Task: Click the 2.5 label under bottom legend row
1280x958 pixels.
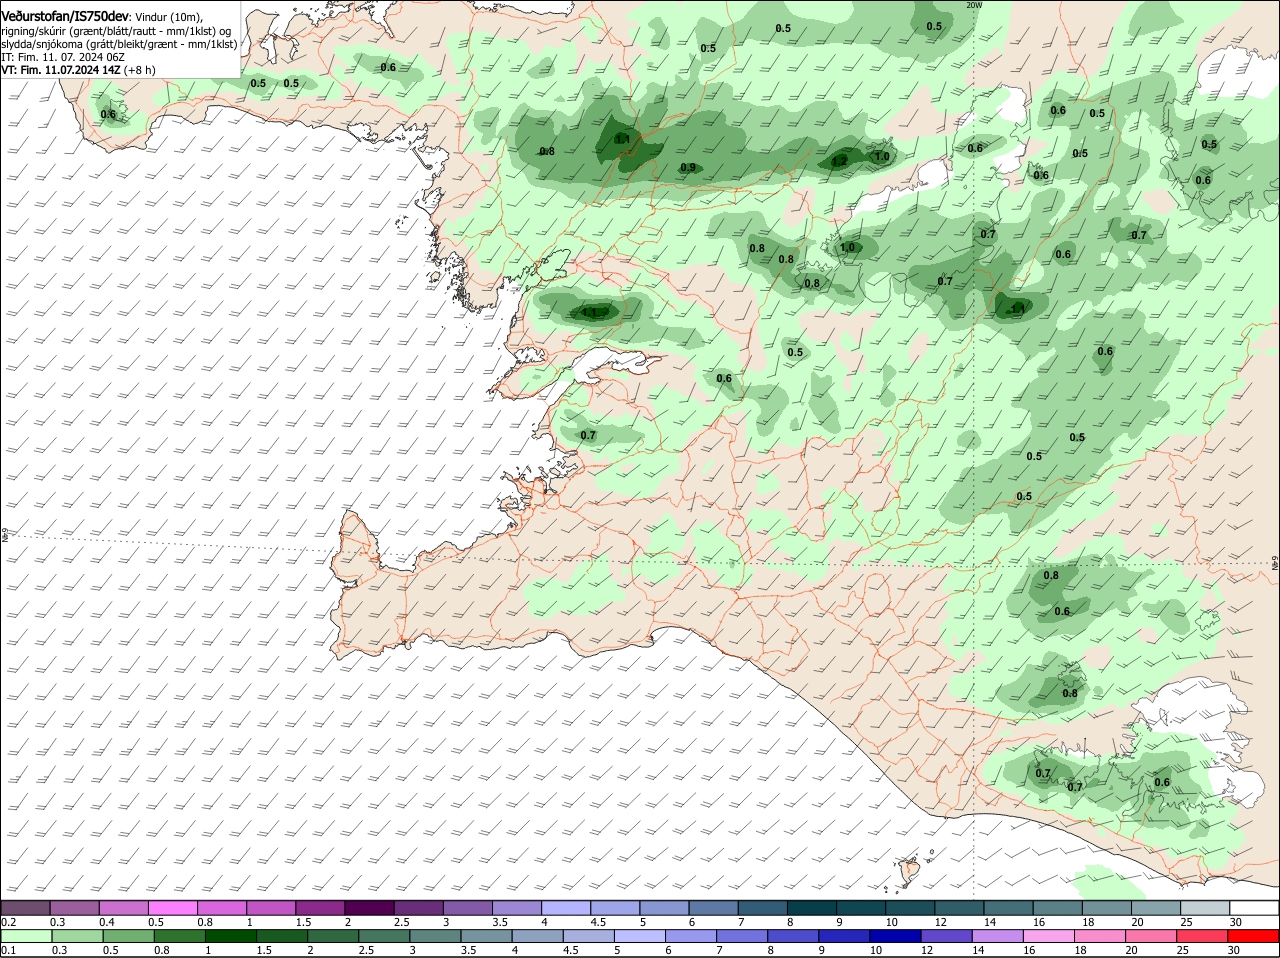Action: coord(366,949)
